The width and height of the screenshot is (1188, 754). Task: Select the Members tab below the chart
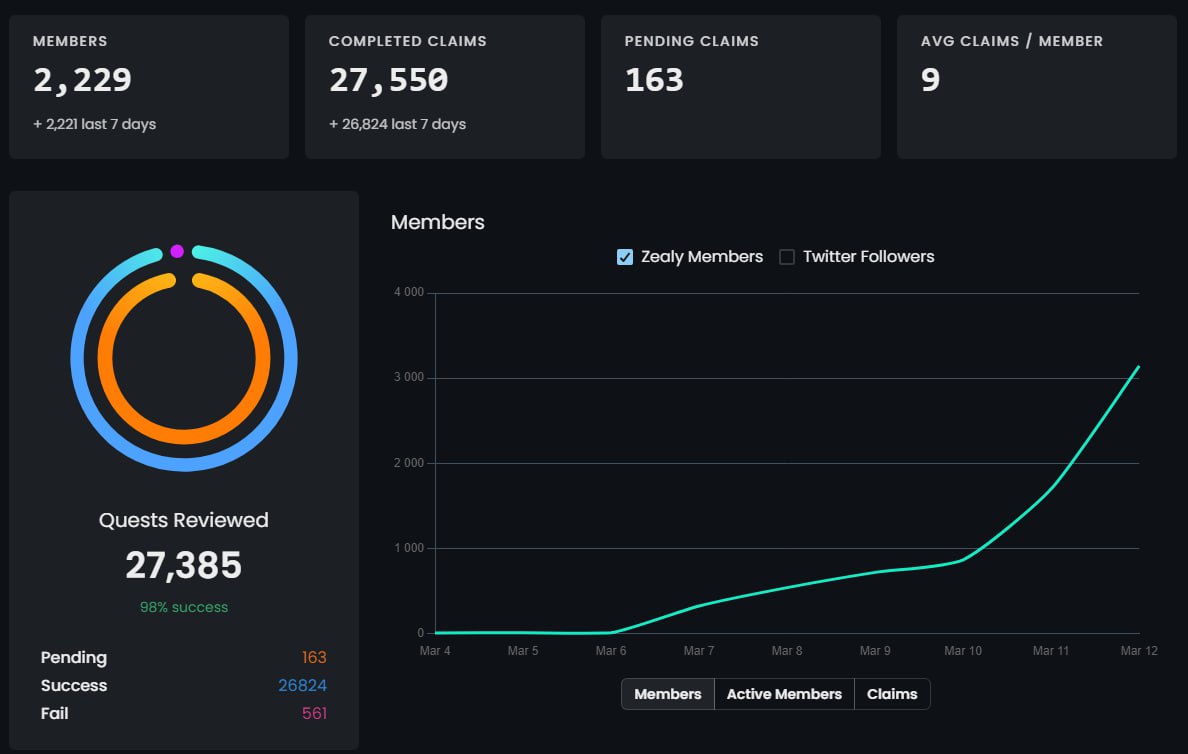coord(667,694)
